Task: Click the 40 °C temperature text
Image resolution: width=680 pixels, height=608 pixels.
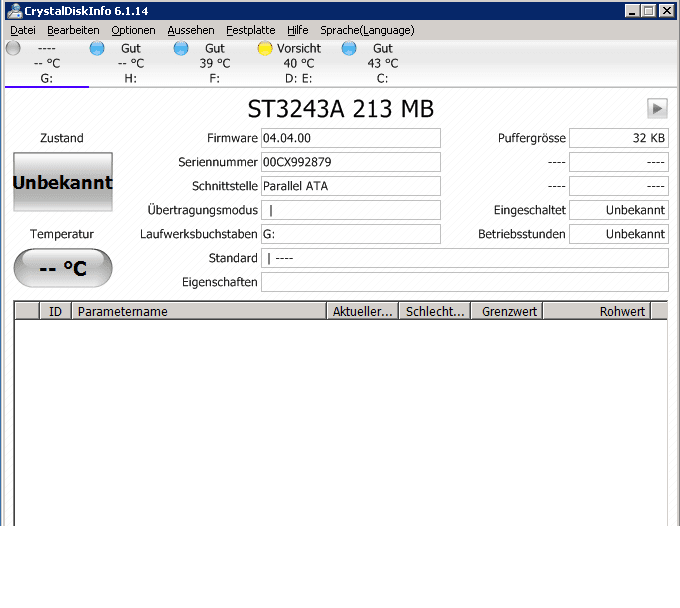Action: tap(299, 63)
